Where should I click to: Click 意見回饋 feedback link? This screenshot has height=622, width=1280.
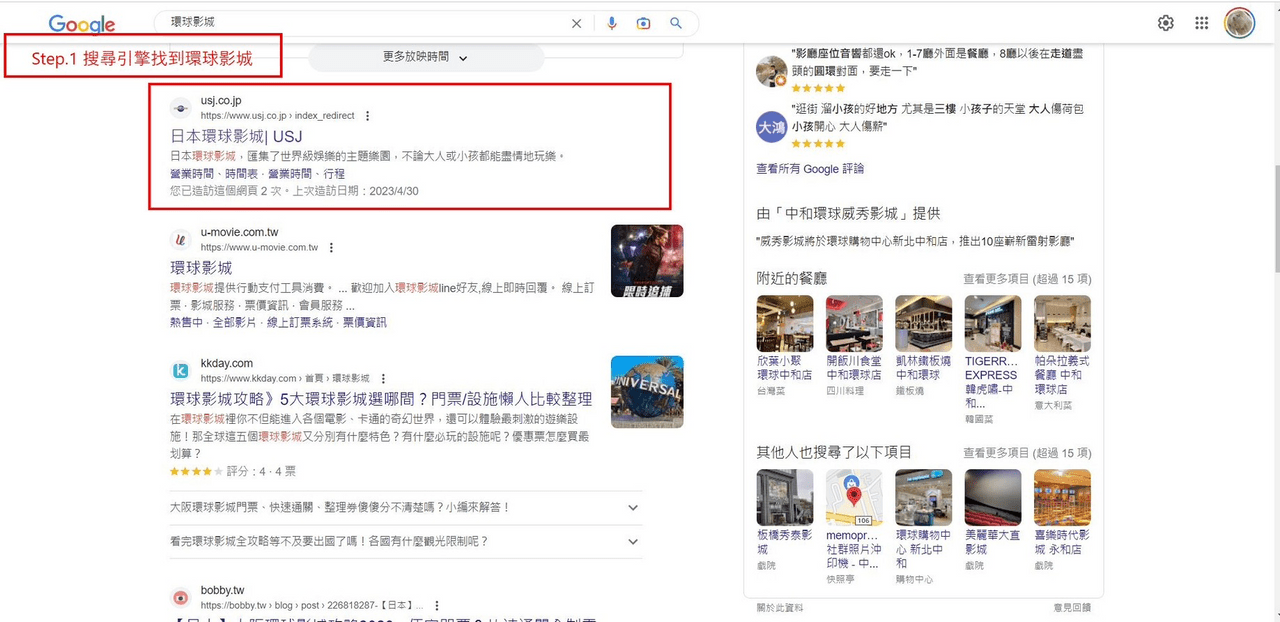(x=1071, y=608)
